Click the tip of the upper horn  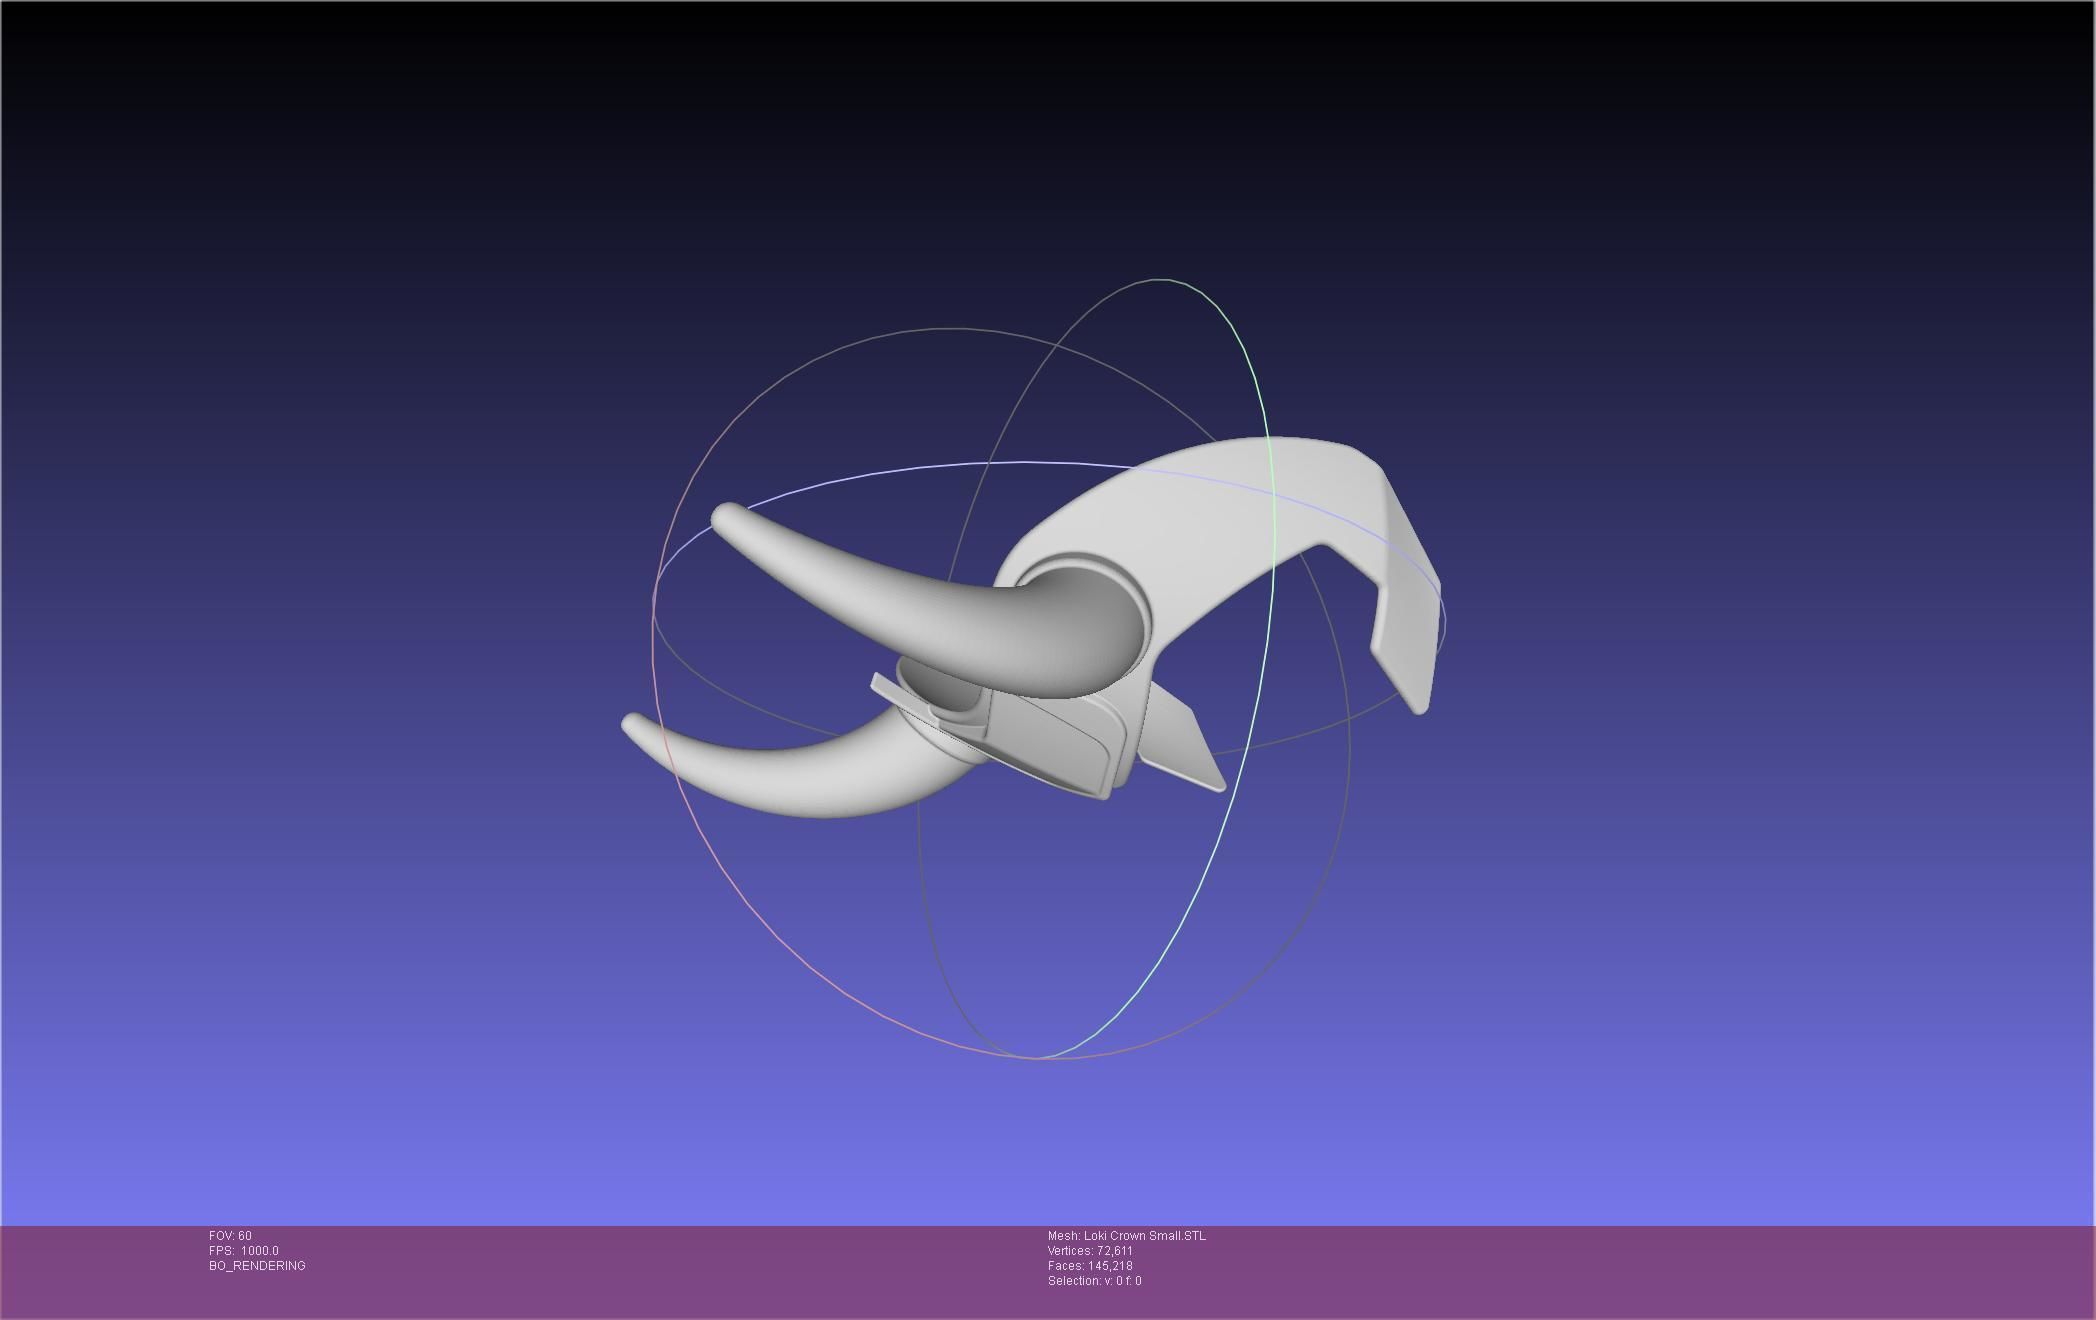tap(726, 518)
